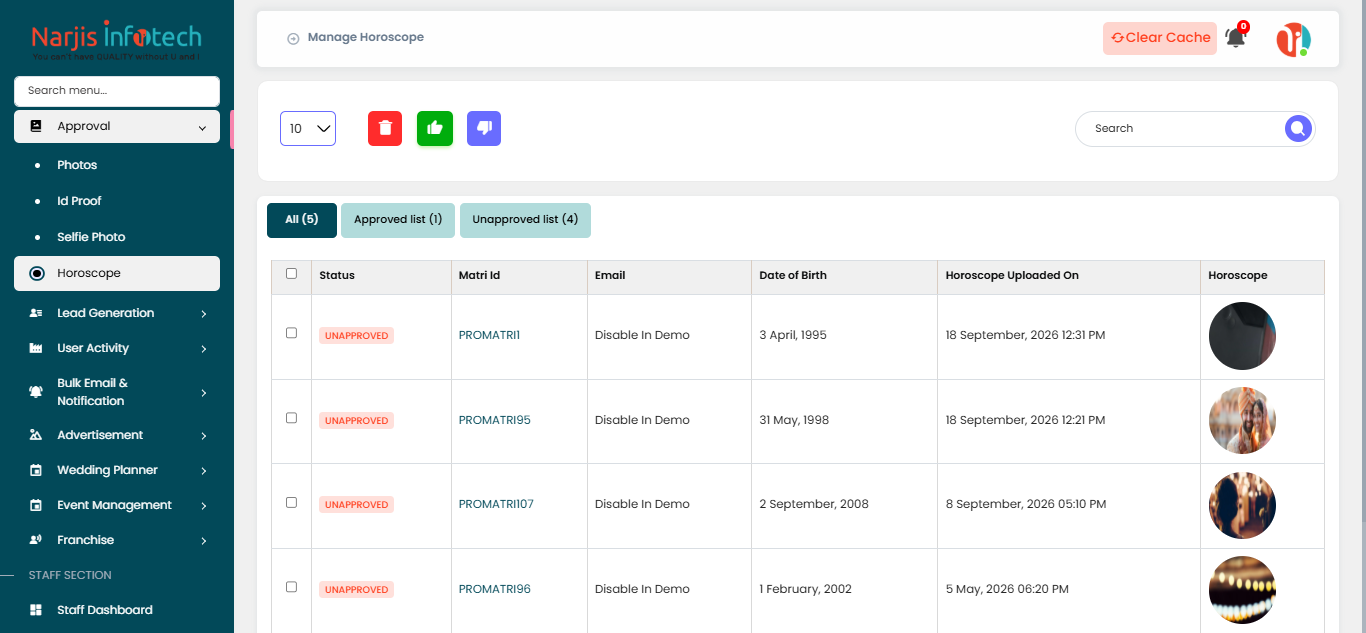Click the Event Management sidebar icon

point(36,505)
